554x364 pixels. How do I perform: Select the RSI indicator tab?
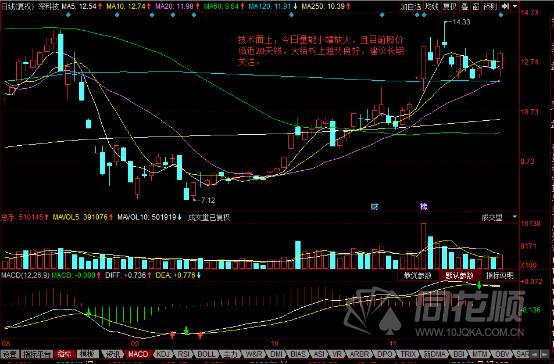click(183, 354)
